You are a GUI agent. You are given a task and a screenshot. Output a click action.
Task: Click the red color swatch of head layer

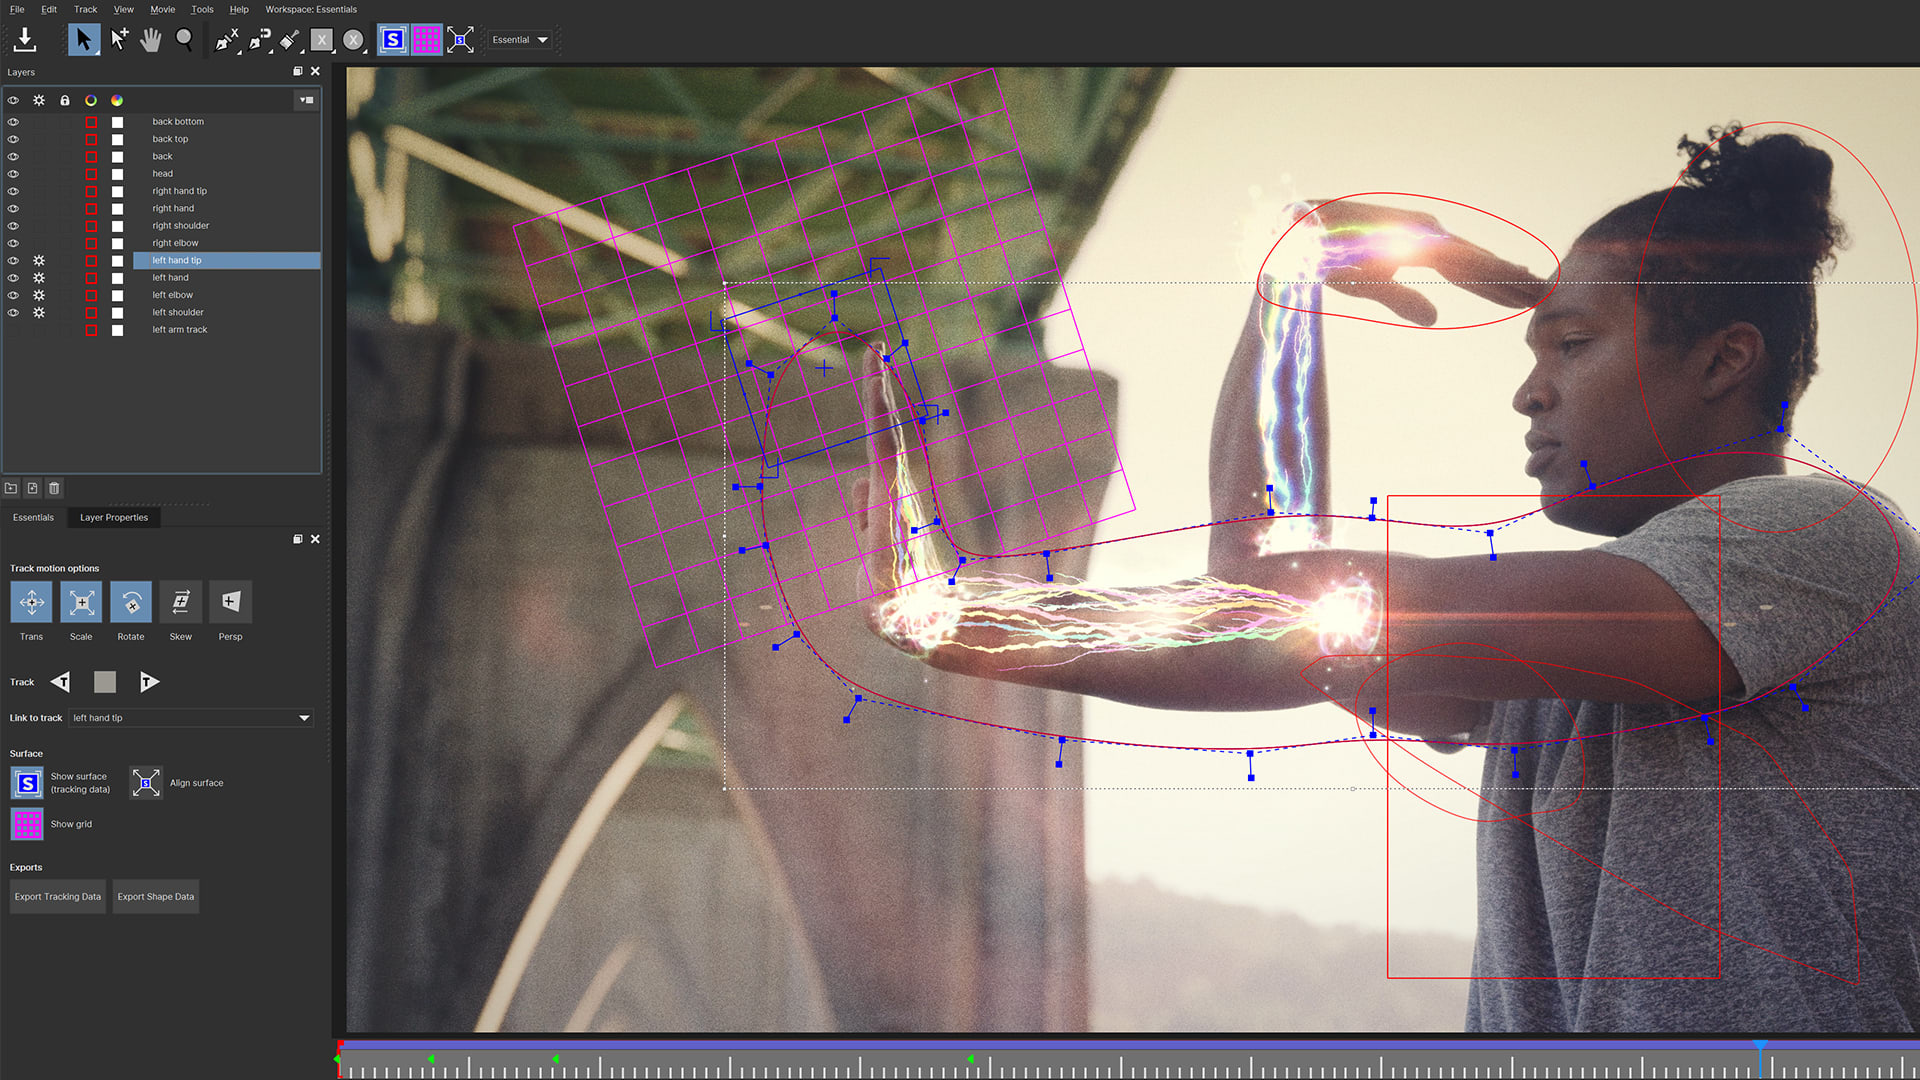91,174
